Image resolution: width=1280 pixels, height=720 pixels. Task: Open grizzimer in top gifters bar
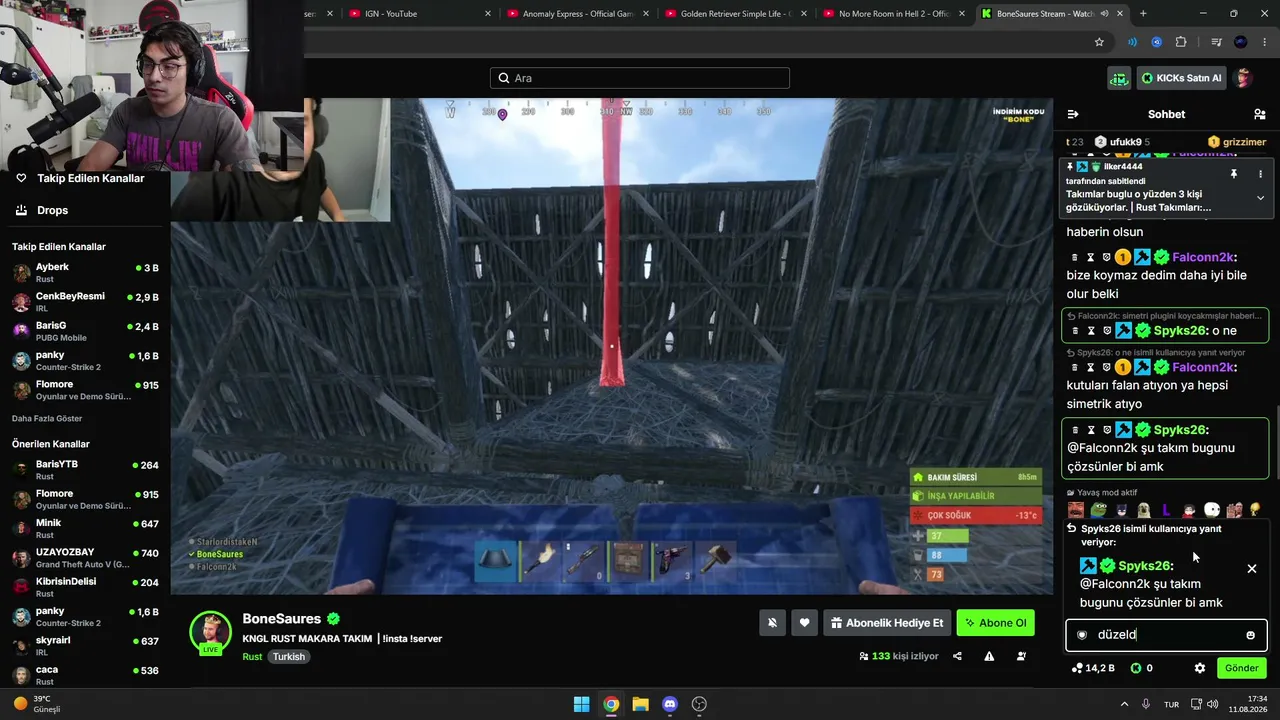tap(1237, 142)
